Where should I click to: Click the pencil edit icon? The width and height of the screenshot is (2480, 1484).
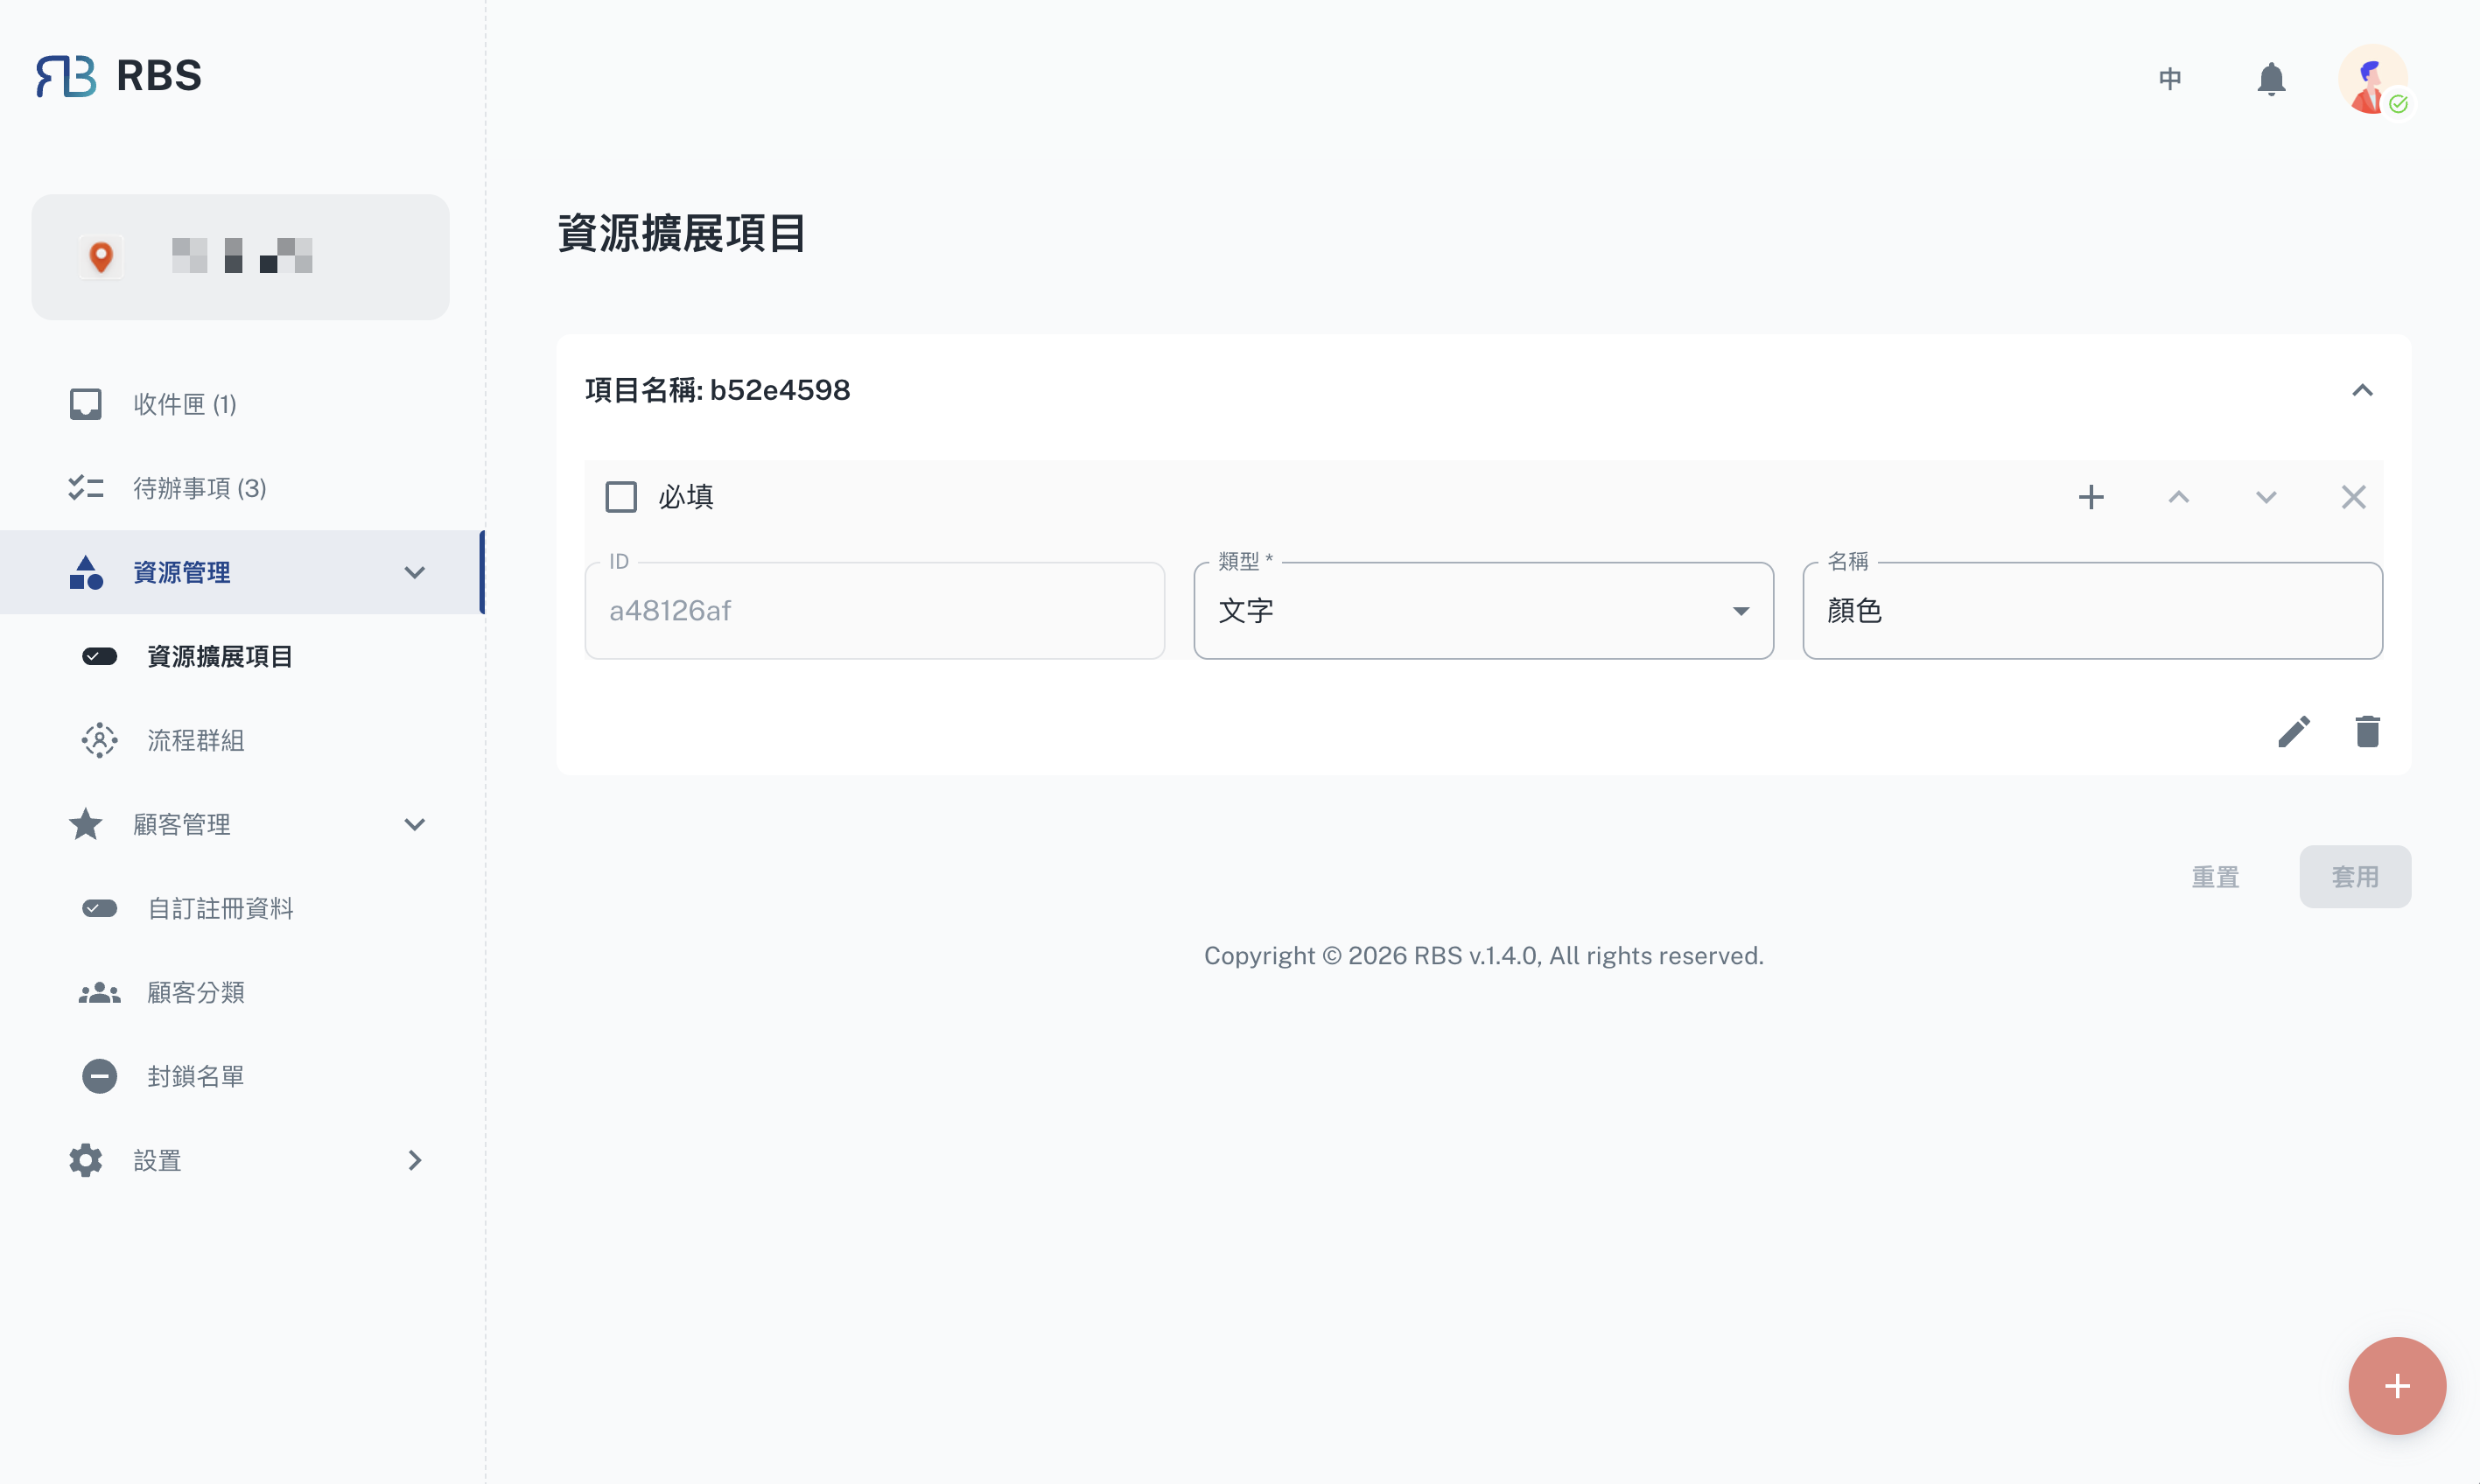click(x=2294, y=732)
